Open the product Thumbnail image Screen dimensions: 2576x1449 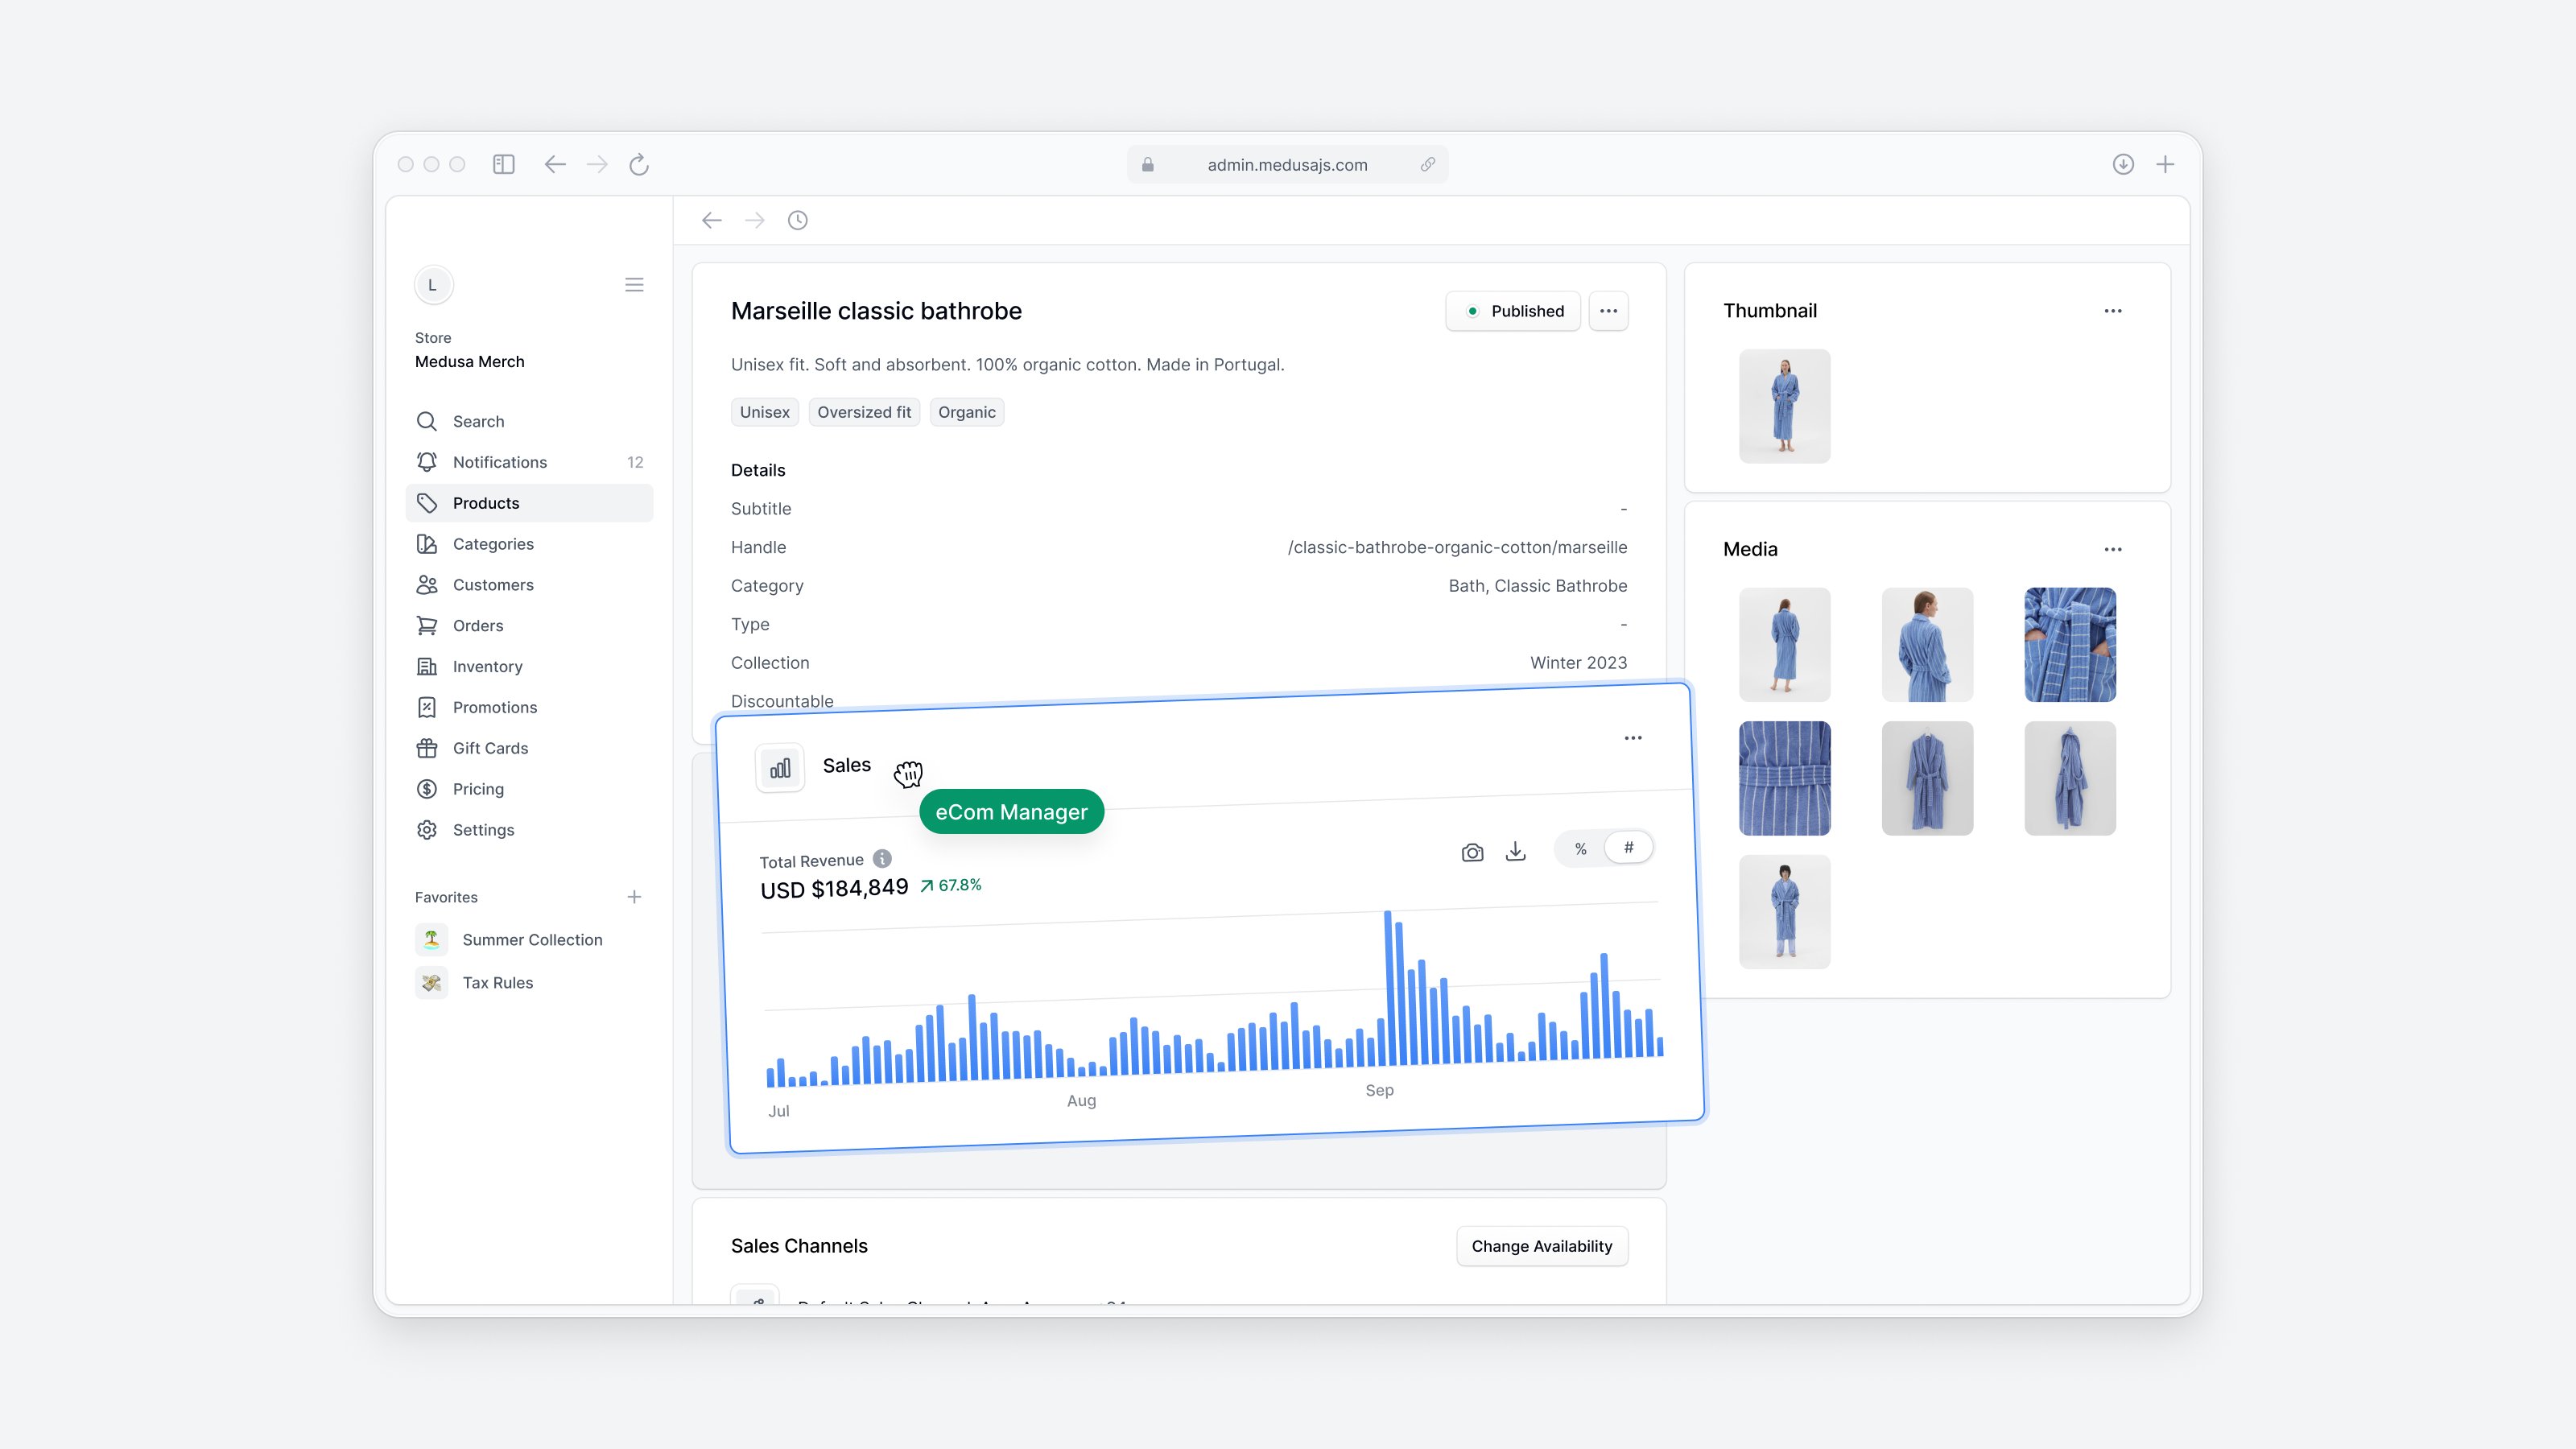(1785, 406)
